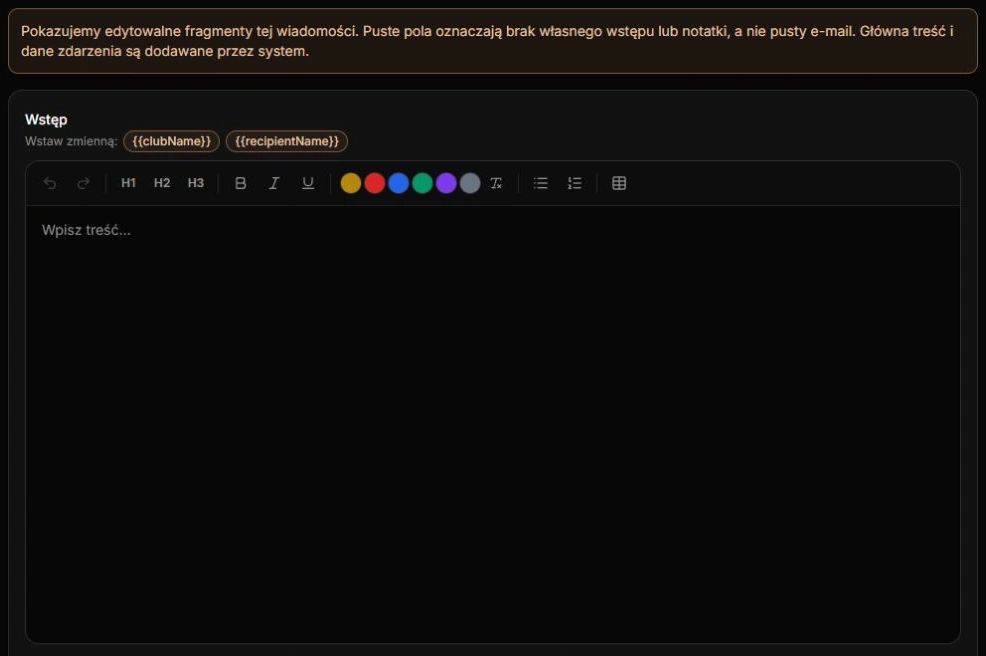Select the gray text color swatch
Screen dimensions: 986x656
[470, 183]
